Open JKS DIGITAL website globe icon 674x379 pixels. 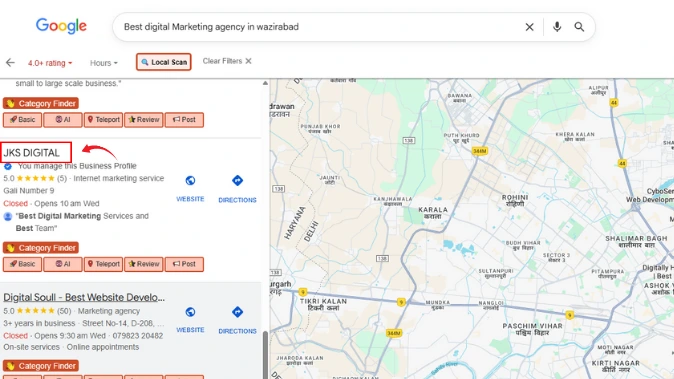point(190,180)
